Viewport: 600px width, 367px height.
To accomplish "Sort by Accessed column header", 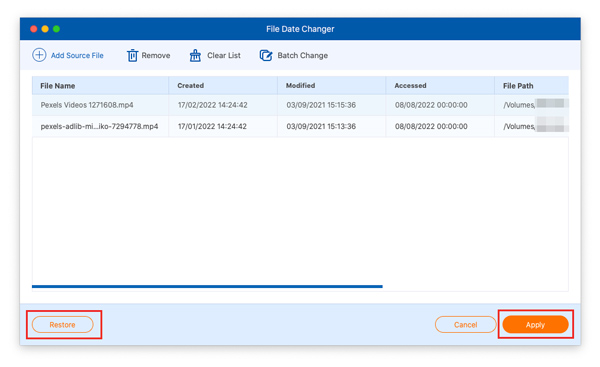I will (x=440, y=86).
